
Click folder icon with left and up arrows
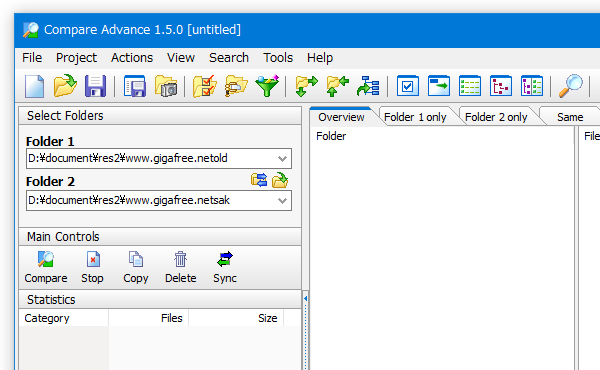pyautogui.click(x=338, y=86)
